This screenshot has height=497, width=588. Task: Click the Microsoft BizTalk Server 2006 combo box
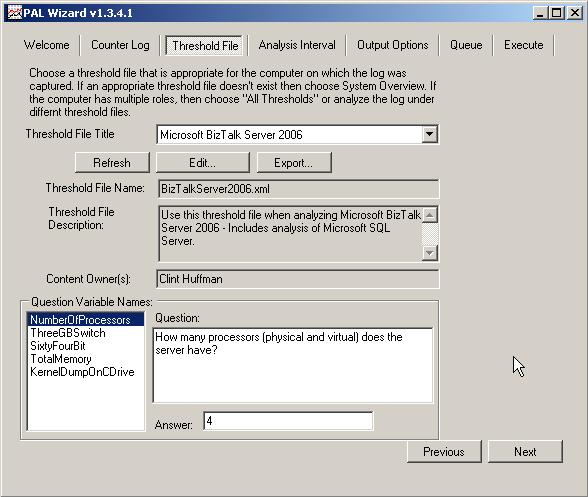(x=297, y=134)
